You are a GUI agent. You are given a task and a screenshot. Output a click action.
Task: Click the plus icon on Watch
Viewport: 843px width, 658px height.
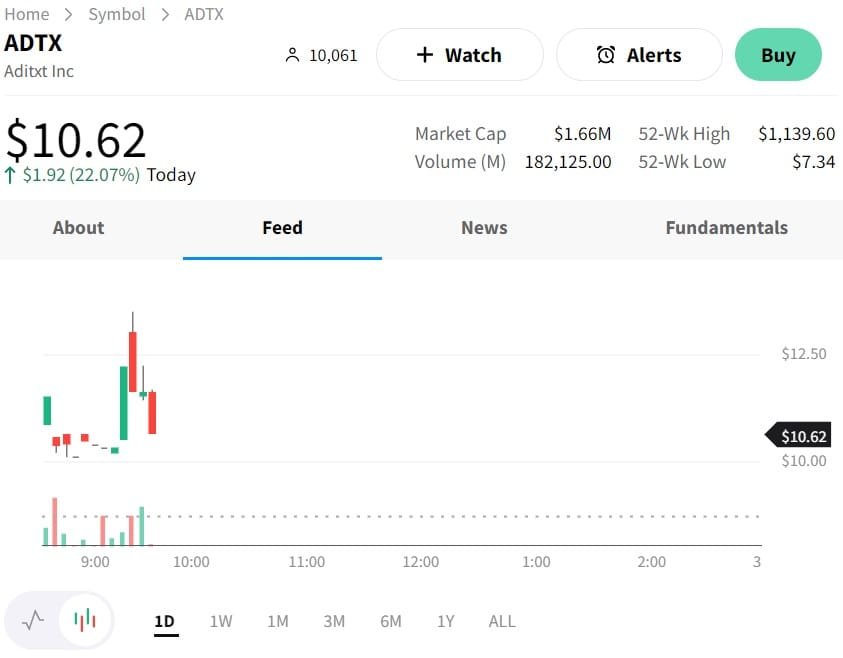[425, 55]
